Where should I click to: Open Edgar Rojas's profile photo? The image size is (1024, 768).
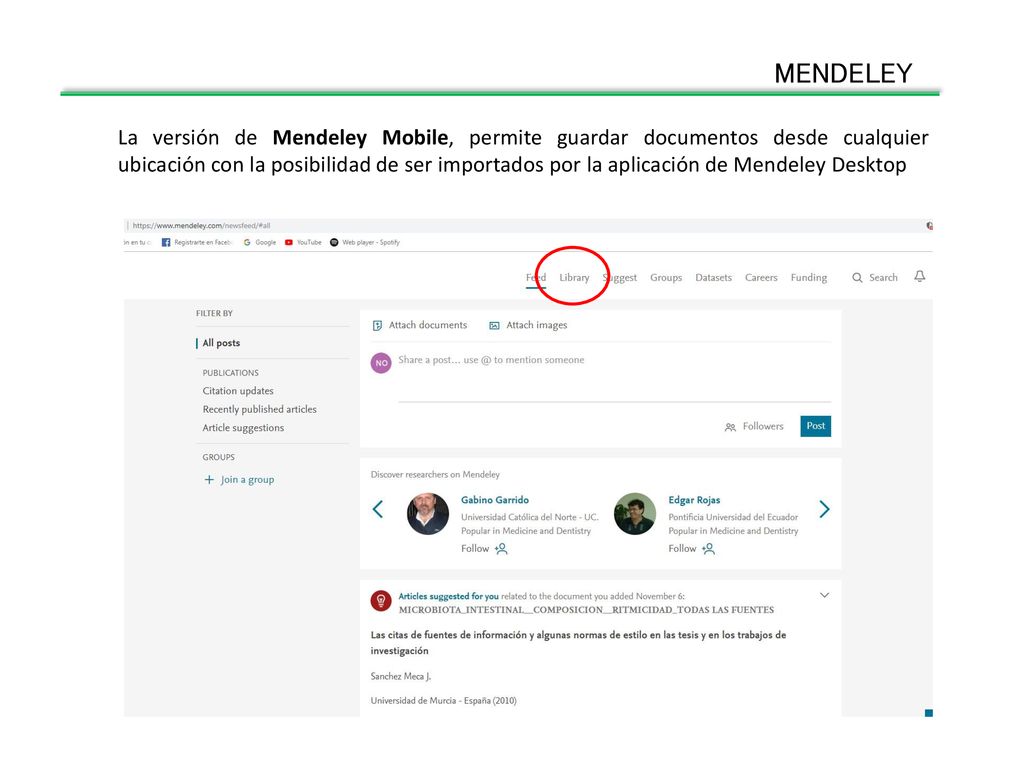click(635, 513)
